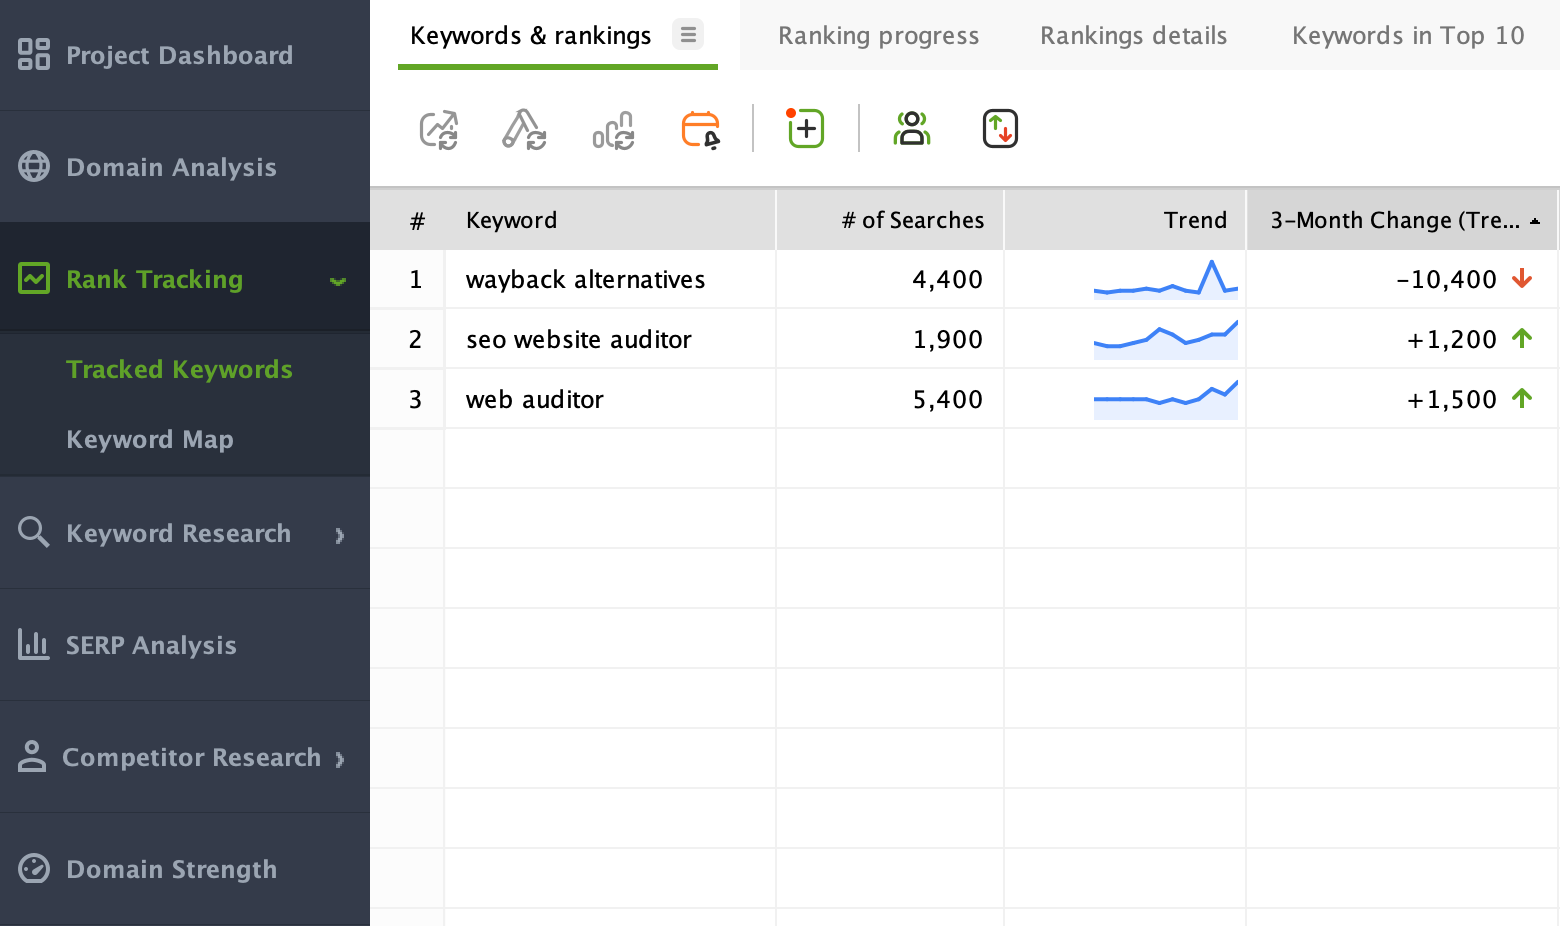Click row number 3 cell
The image size is (1560, 926).
click(x=408, y=399)
